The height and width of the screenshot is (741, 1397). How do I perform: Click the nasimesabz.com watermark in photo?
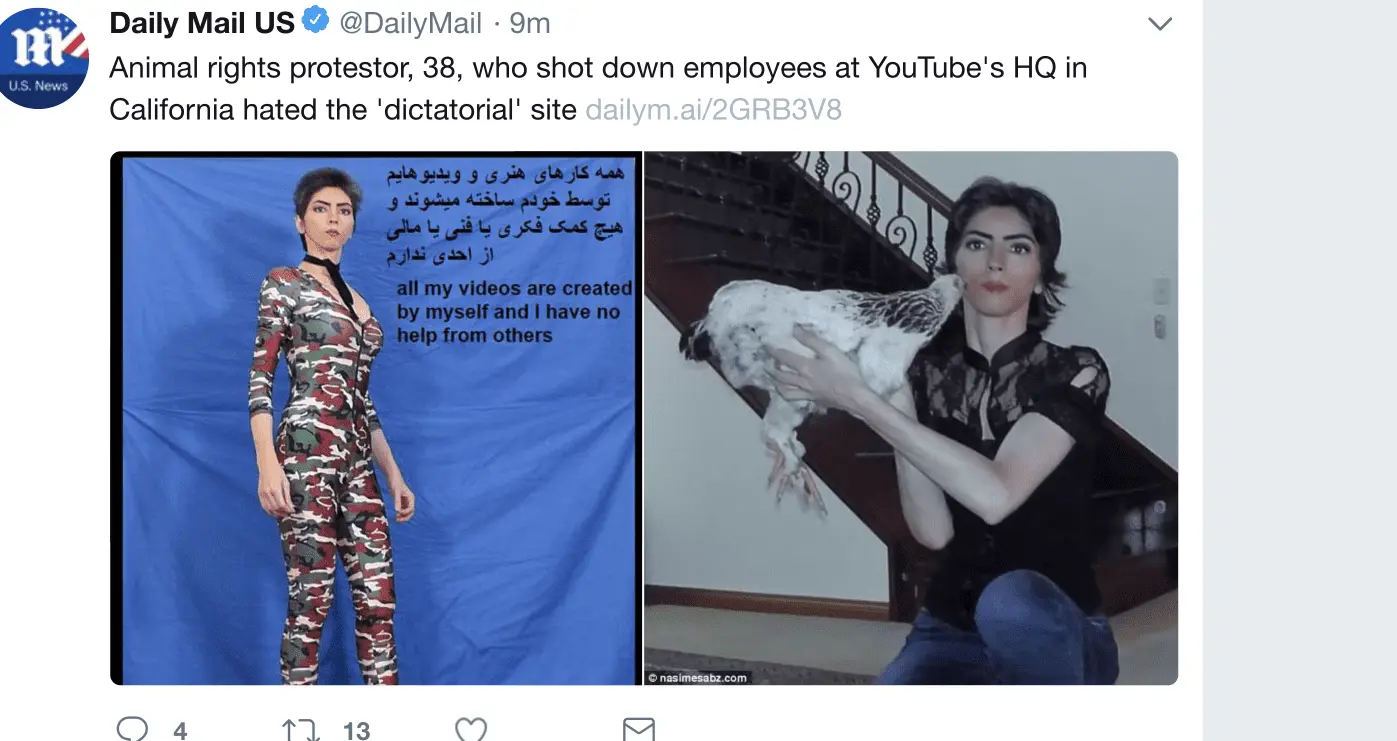[698, 678]
